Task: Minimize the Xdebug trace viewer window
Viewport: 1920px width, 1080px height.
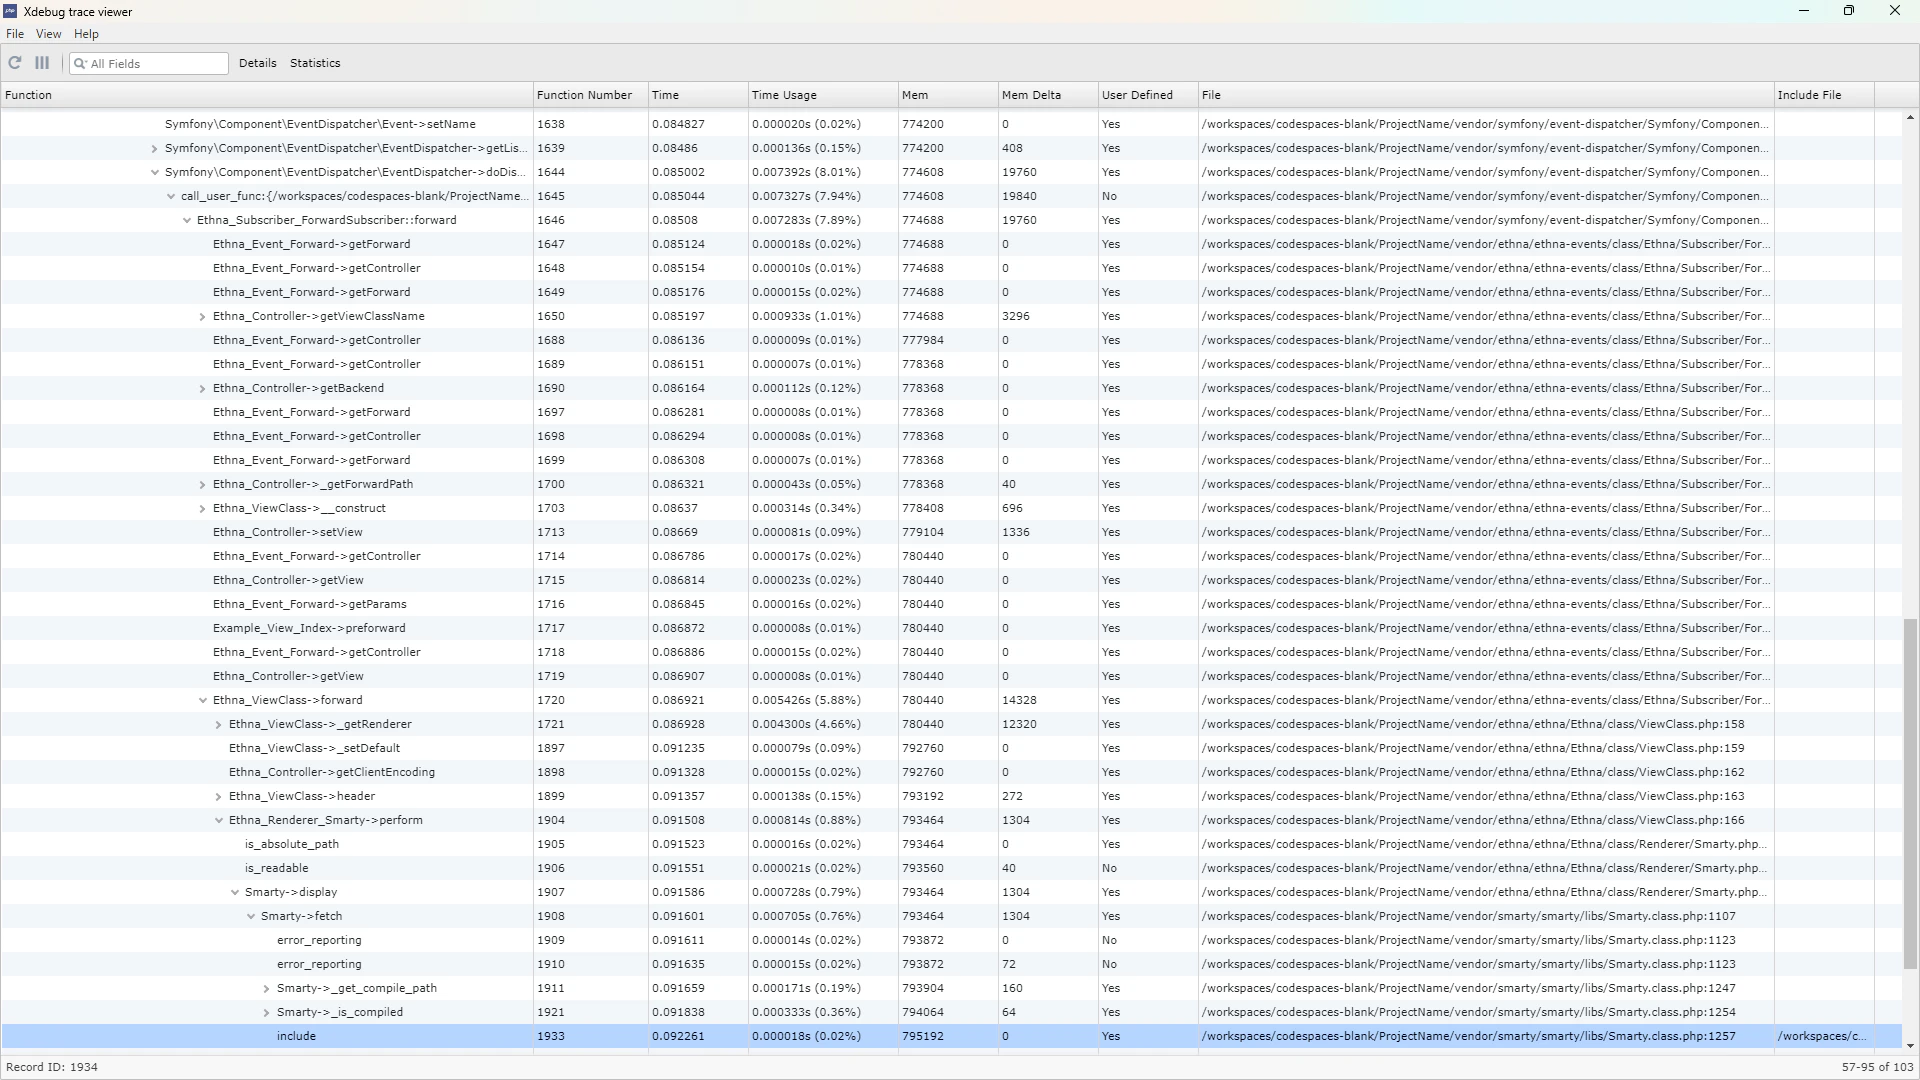Action: tap(1804, 11)
